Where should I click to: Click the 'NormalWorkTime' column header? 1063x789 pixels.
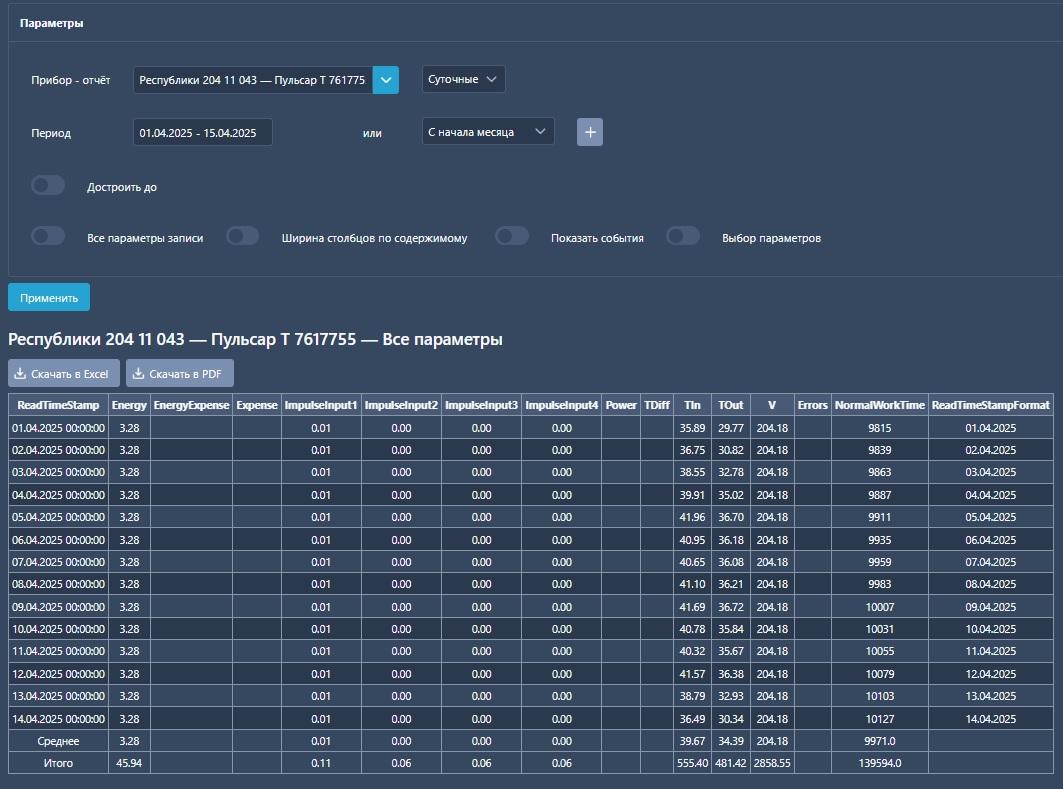tap(879, 405)
